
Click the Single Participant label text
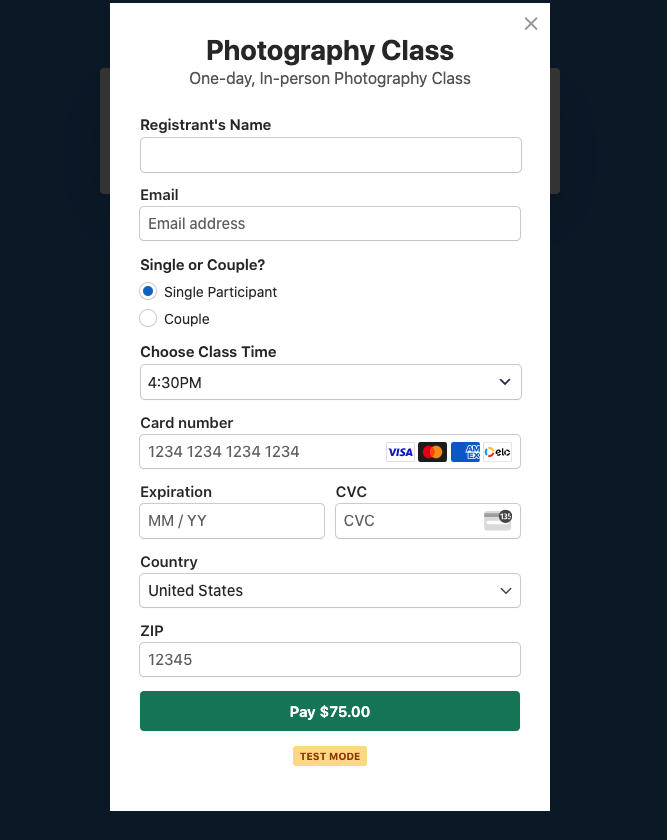[220, 292]
